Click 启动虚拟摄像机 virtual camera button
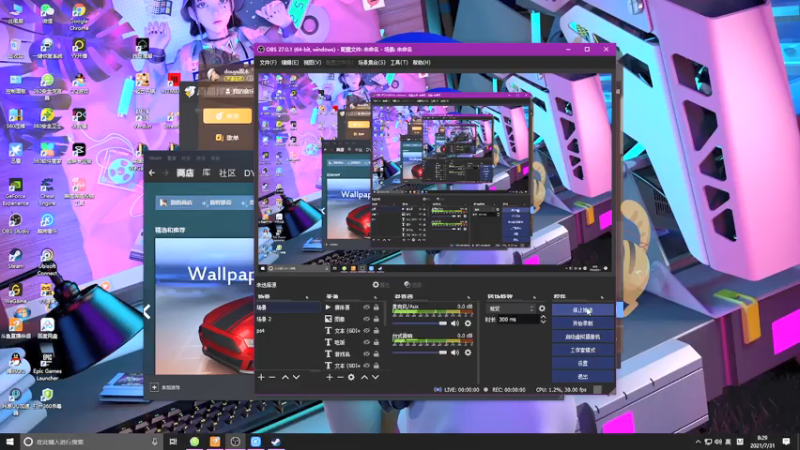This screenshot has height=450, width=800. click(583, 337)
